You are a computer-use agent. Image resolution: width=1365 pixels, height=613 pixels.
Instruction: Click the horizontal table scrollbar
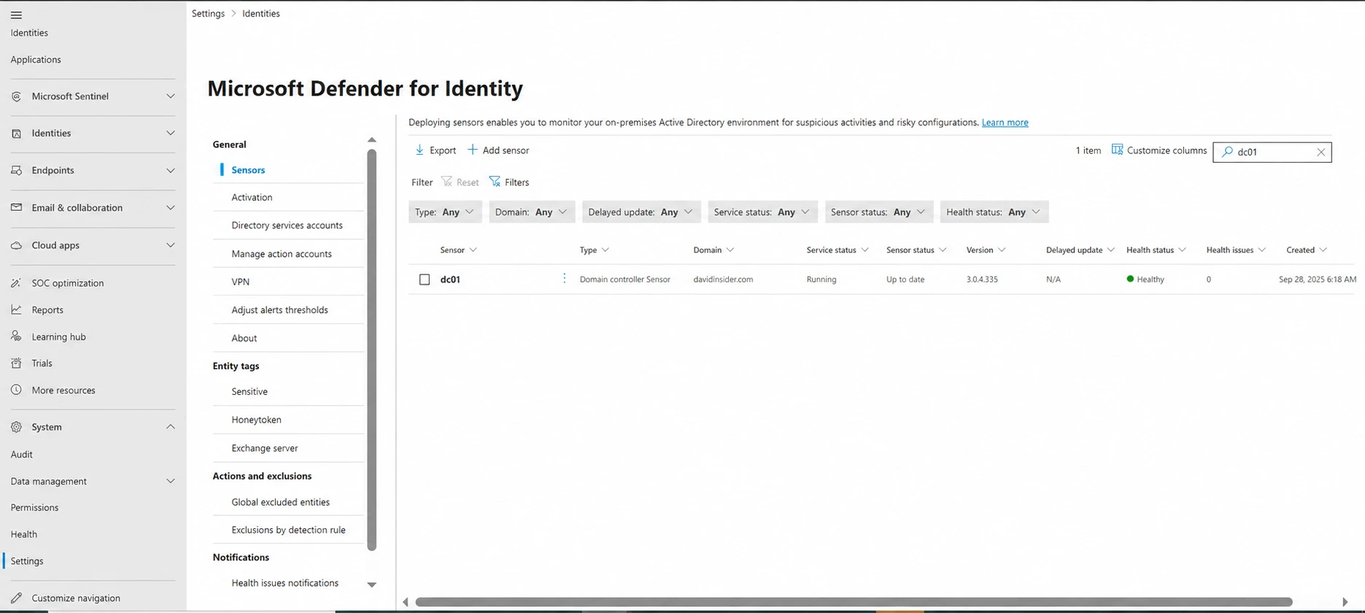click(x=853, y=602)
